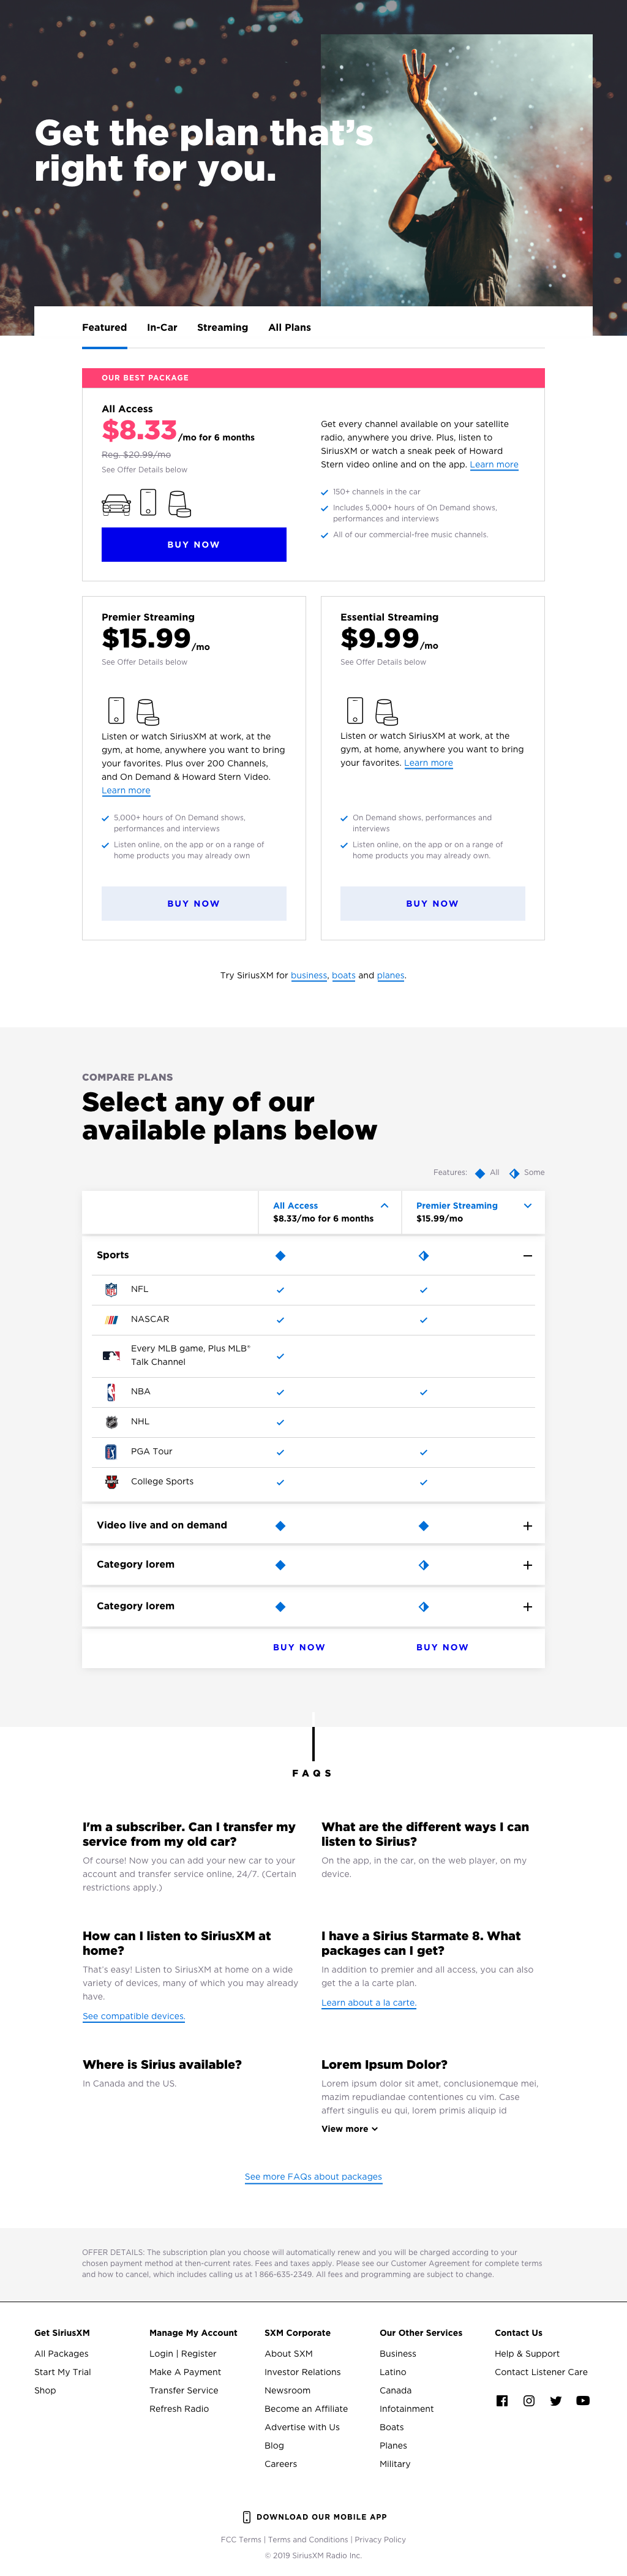Expand View more under Lorem Ipsum Dolor
The height and width of the screenshot is (2576, 627).
click(349, 2128)
